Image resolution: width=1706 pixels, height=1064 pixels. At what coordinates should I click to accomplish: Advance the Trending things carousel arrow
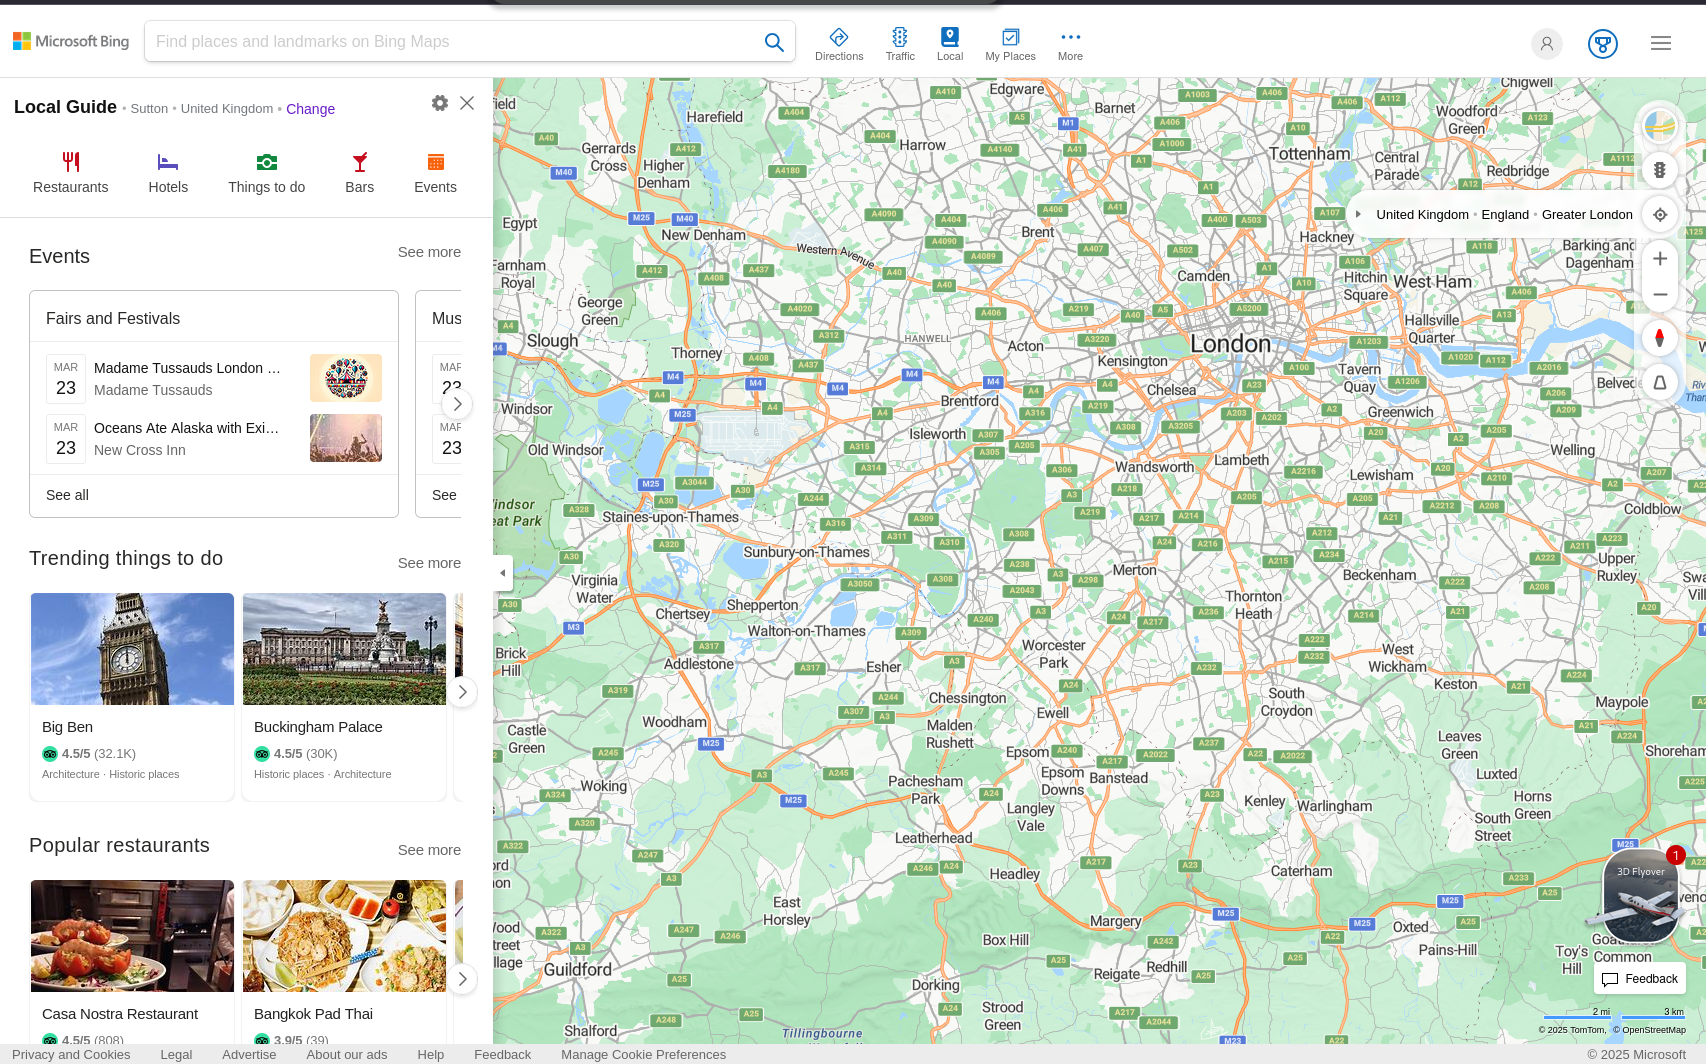point(461,692)
